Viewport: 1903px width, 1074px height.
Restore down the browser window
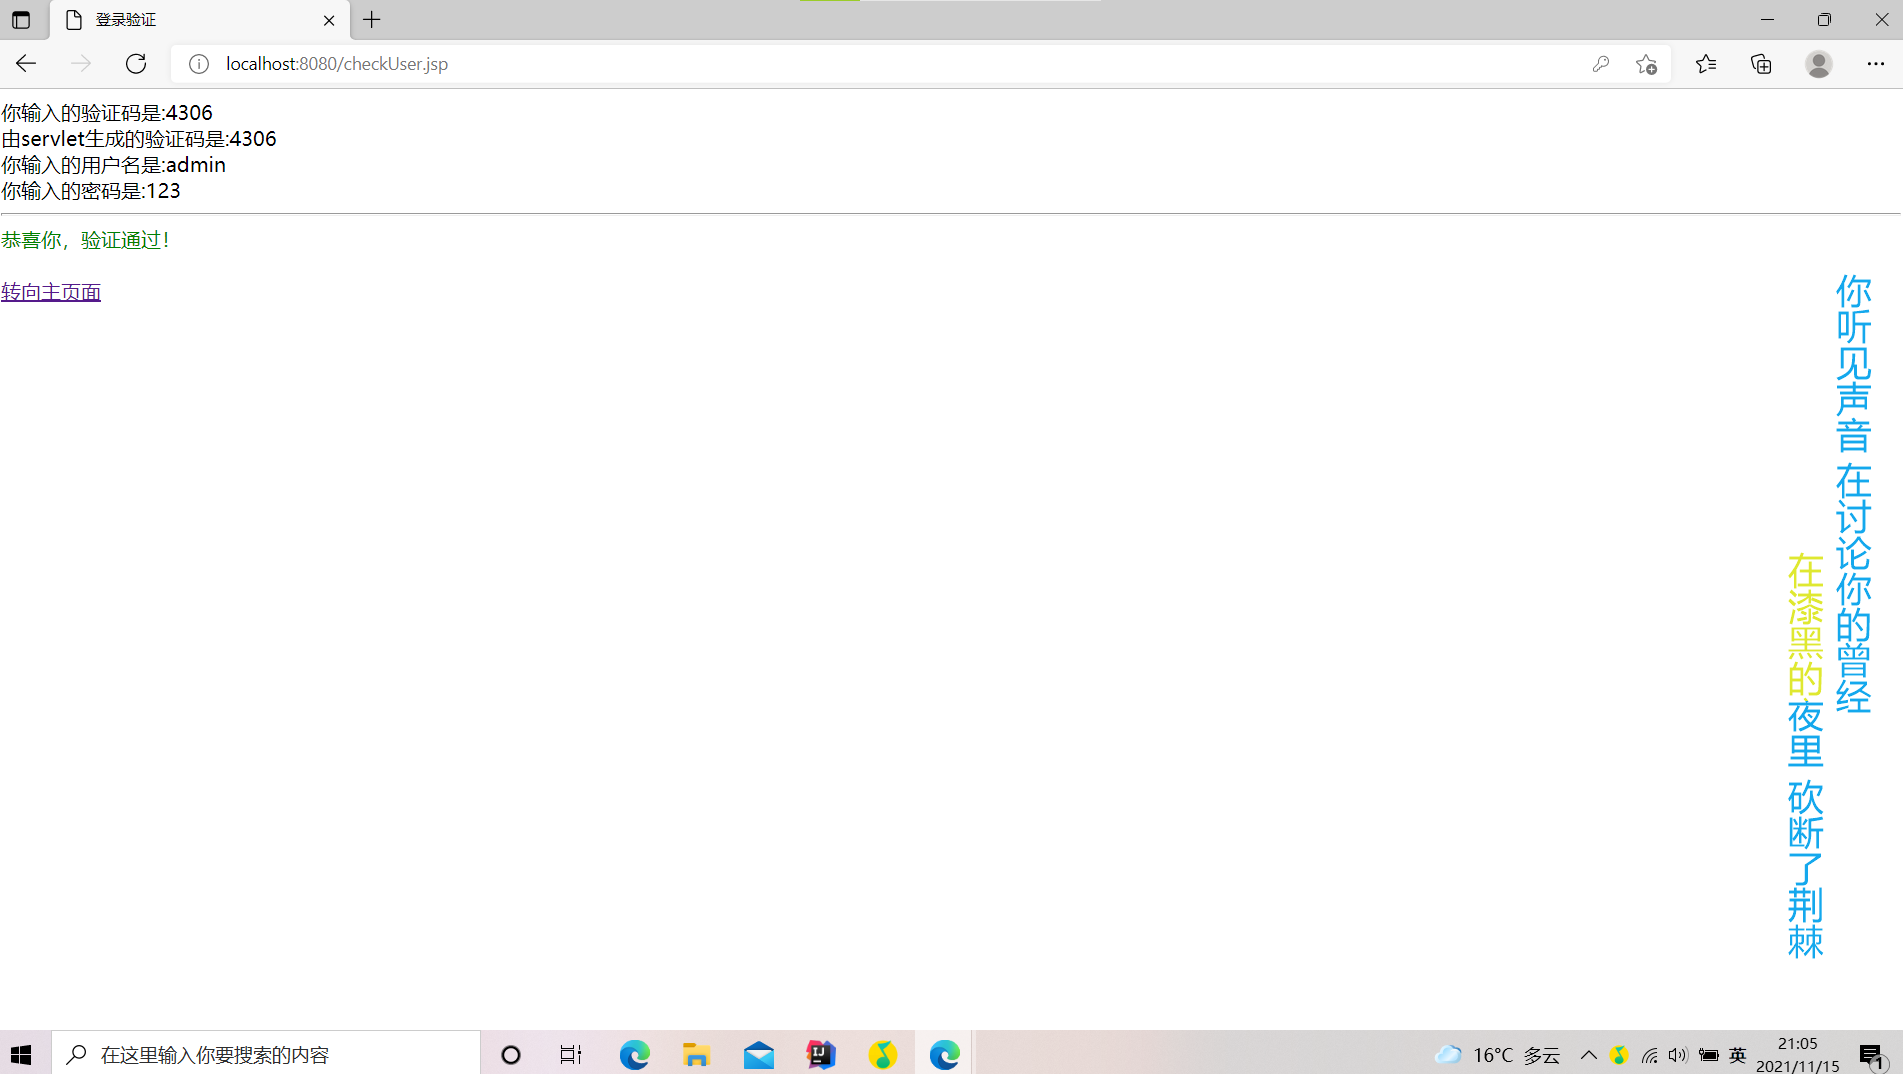pos(1824,20)
